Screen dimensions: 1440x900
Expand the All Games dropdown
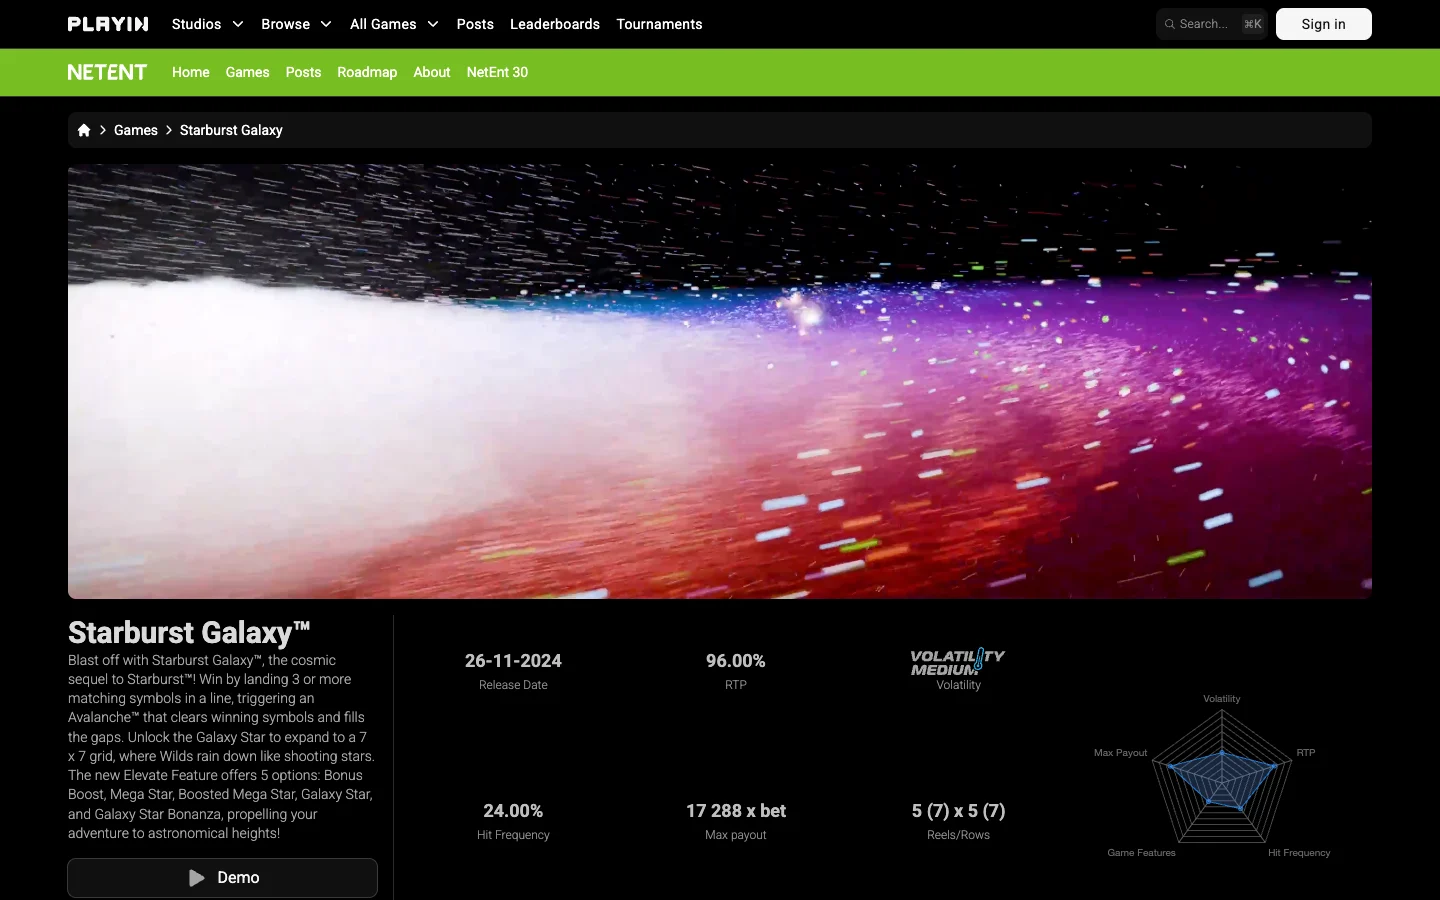pos(395,24)
